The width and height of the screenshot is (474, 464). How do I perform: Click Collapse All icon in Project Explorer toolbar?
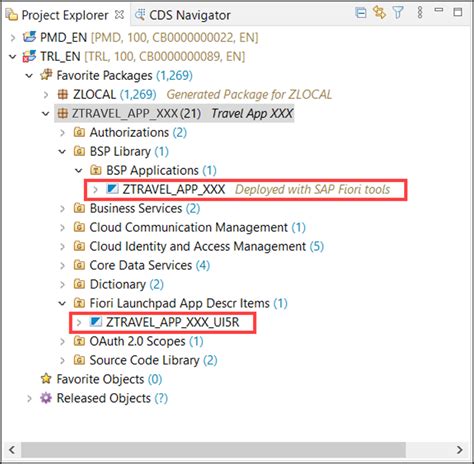[x=361, y=13]
